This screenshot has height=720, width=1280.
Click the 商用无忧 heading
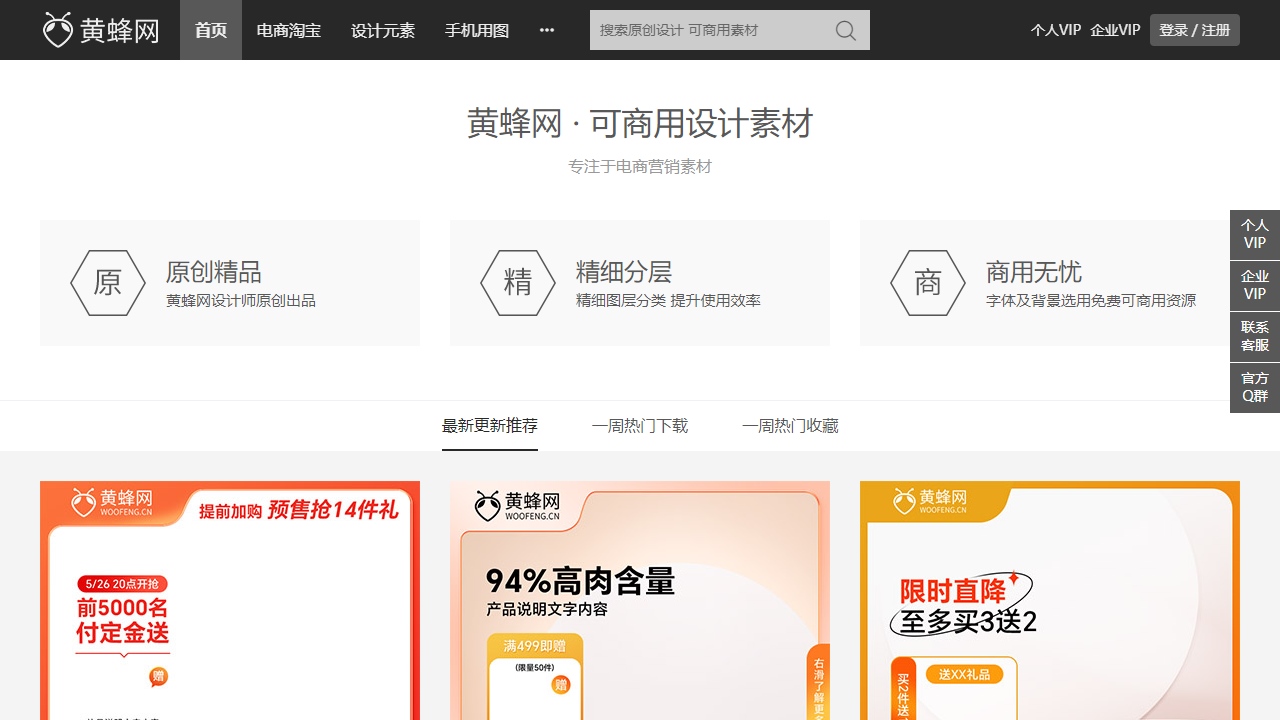[1034, 272]
